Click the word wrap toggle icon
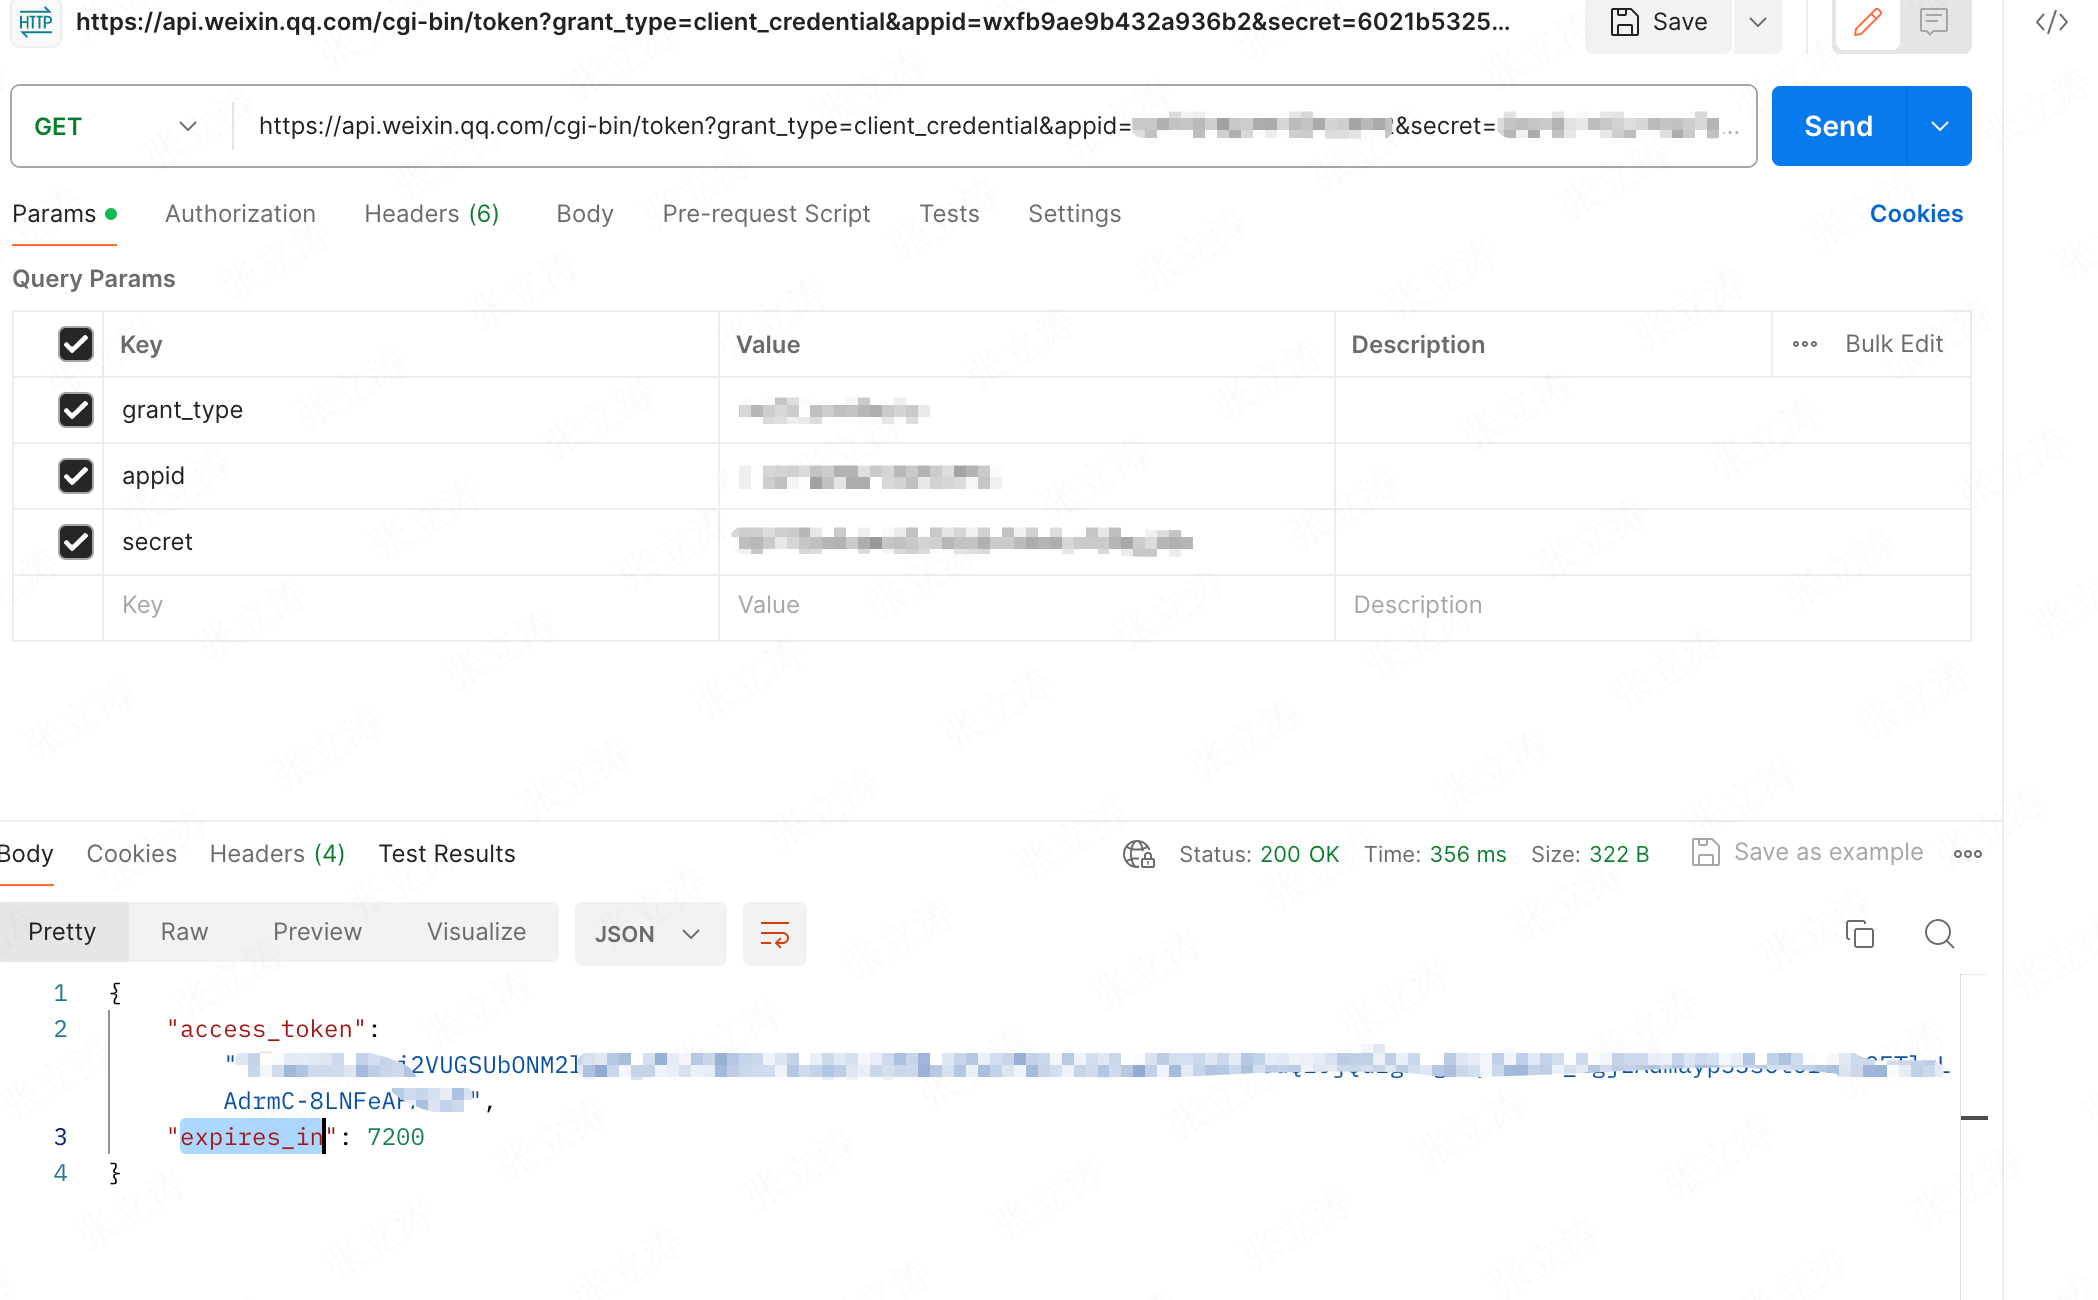 click(x=774, y=934)
